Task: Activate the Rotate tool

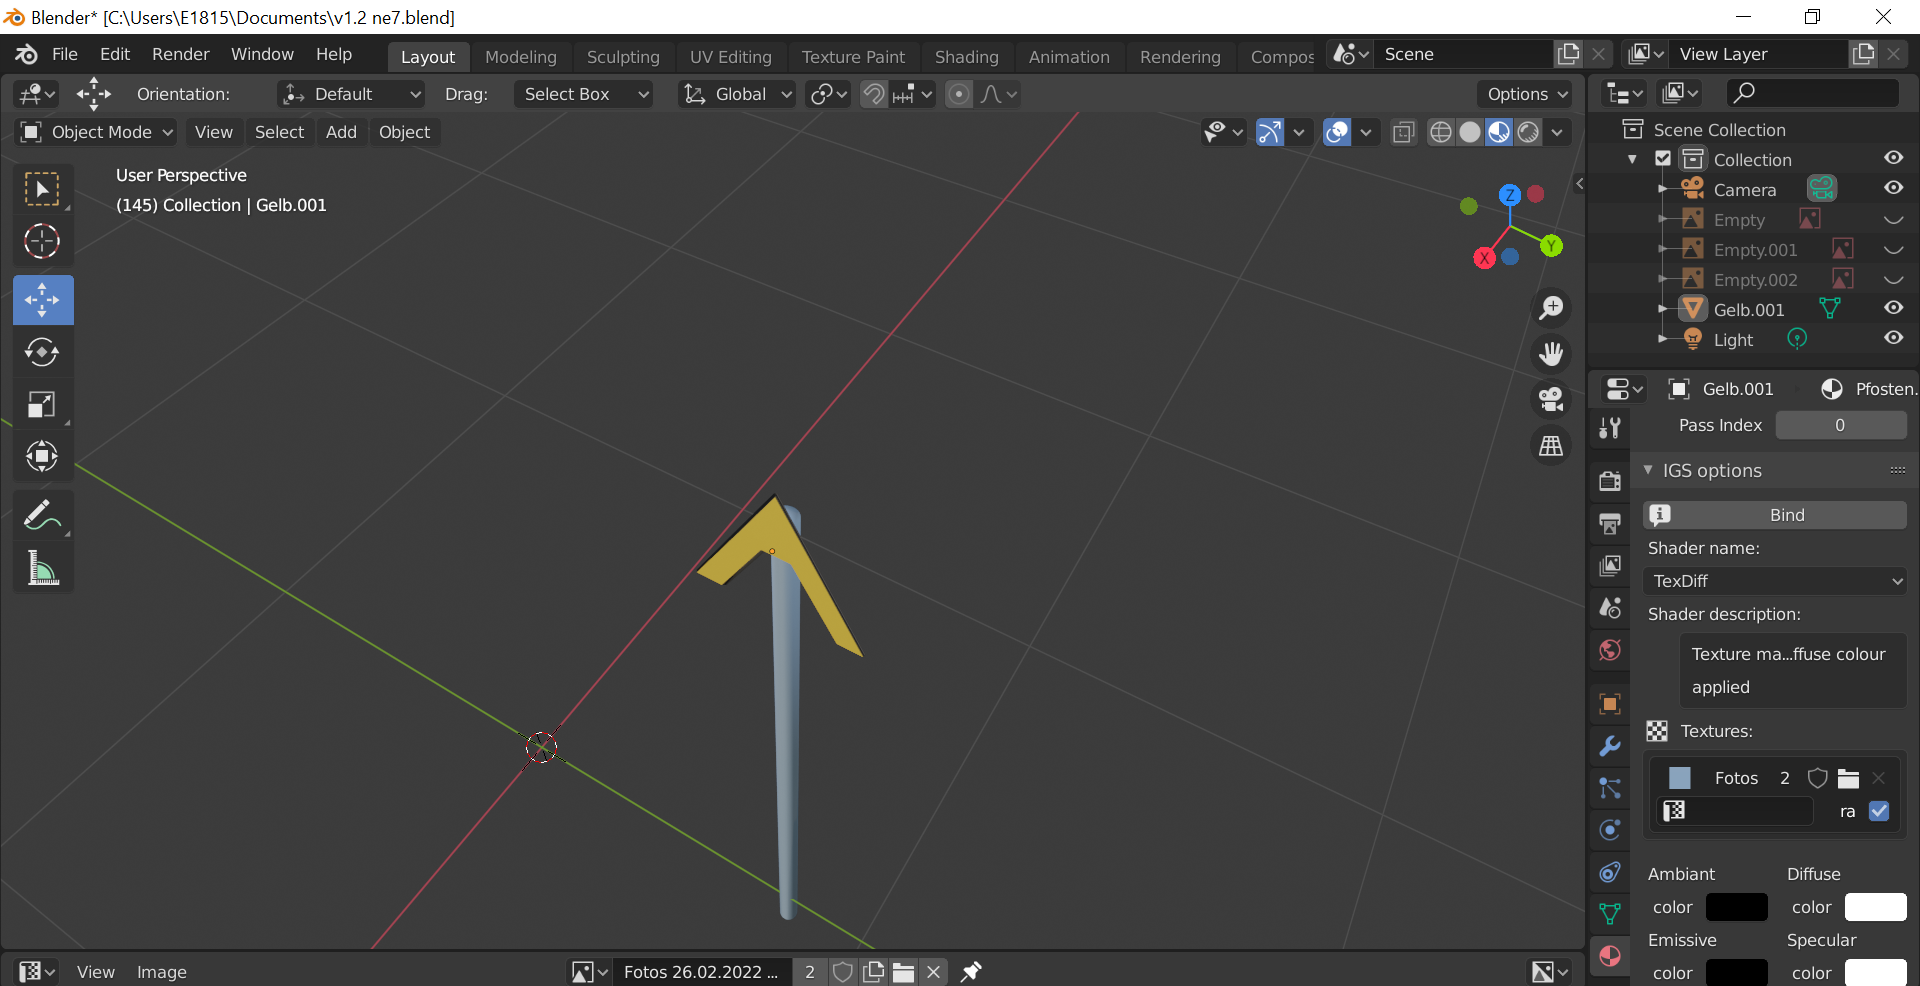Action: (42, 352)
